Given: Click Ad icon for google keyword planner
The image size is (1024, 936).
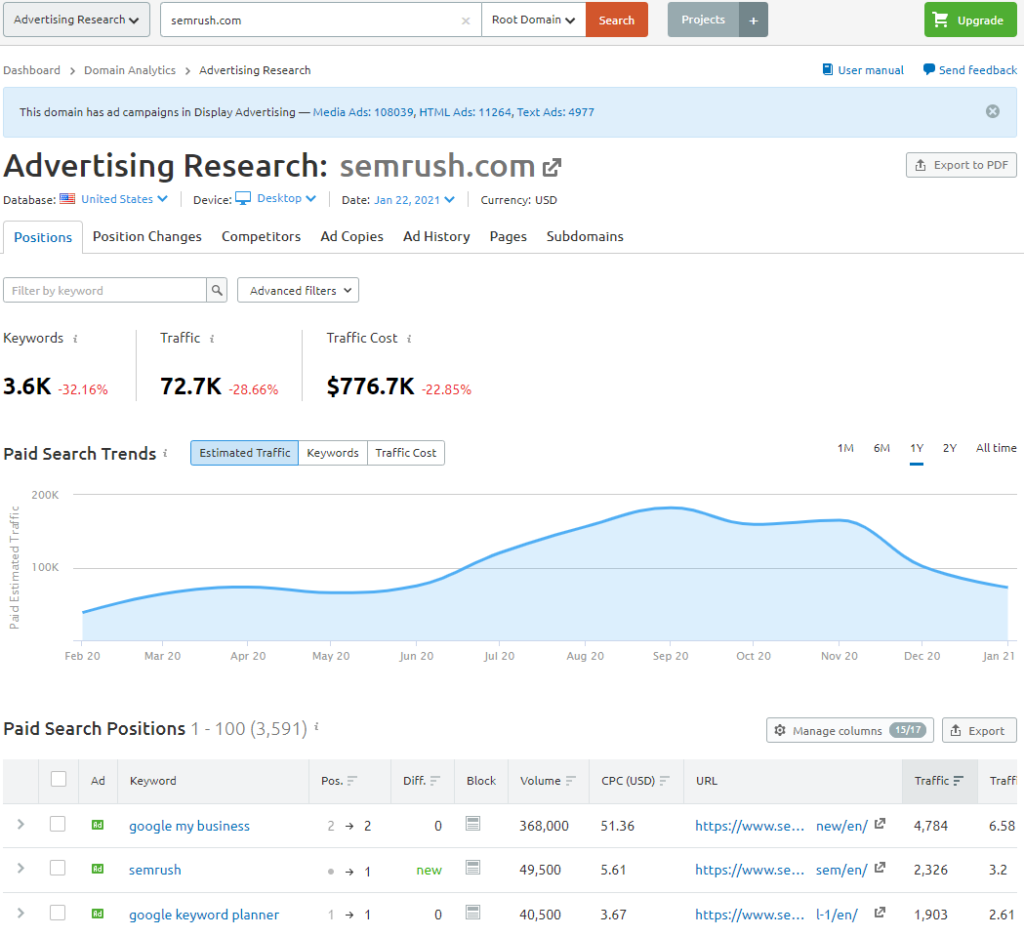Looking at the screenshot, I should (x=97, y=914).
